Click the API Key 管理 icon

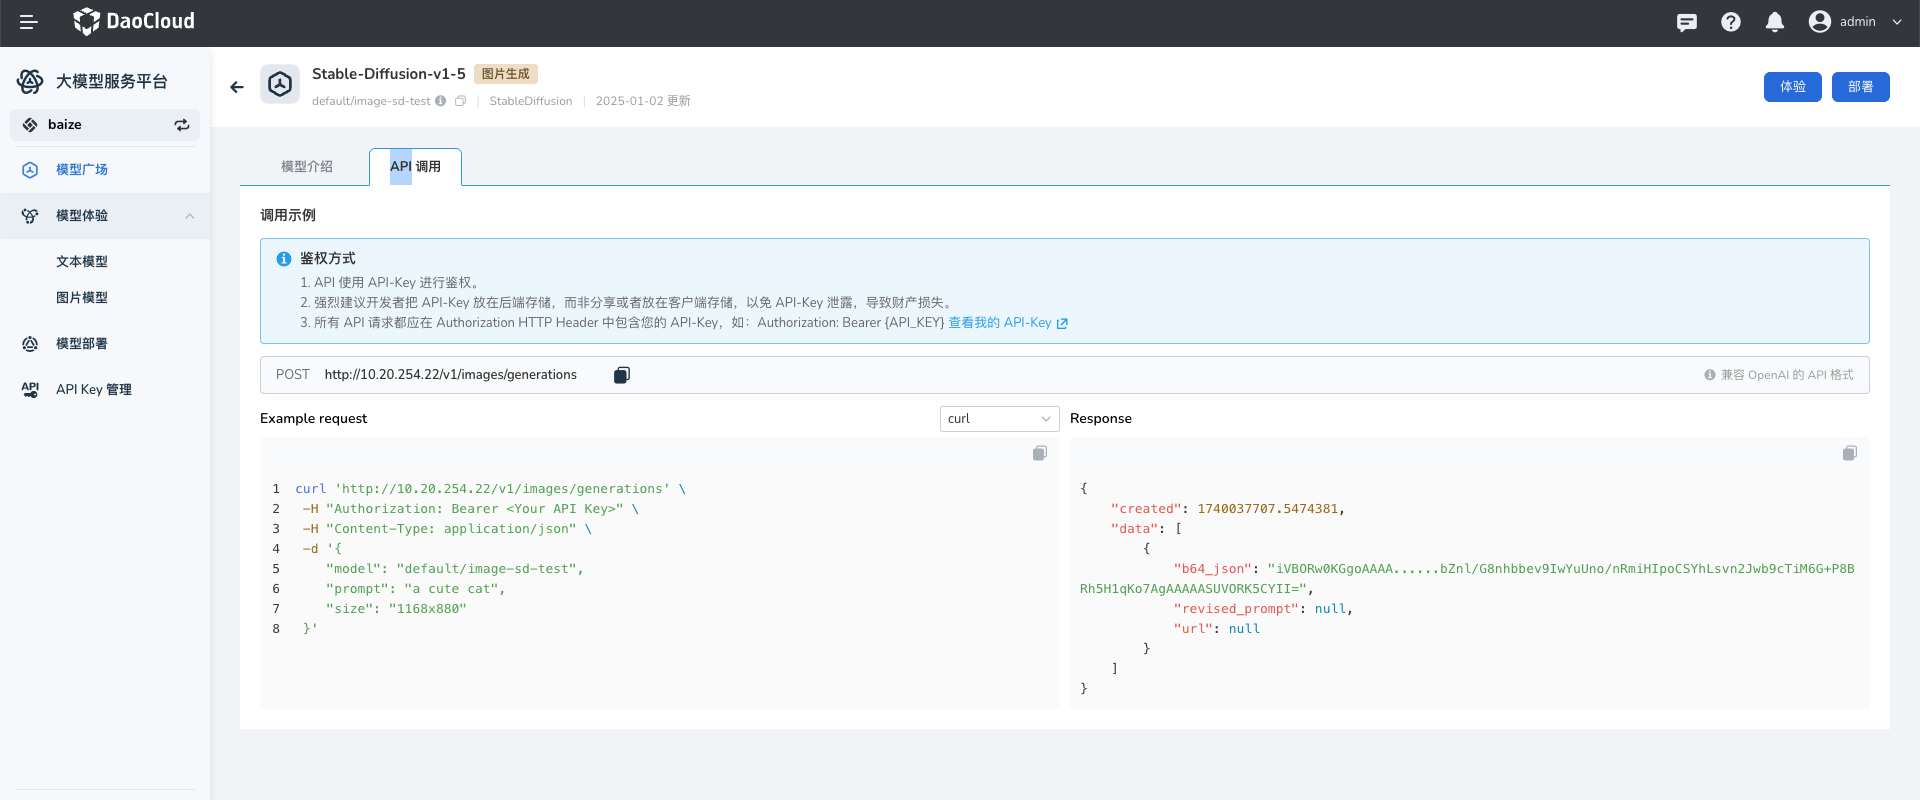click(30, 390)
